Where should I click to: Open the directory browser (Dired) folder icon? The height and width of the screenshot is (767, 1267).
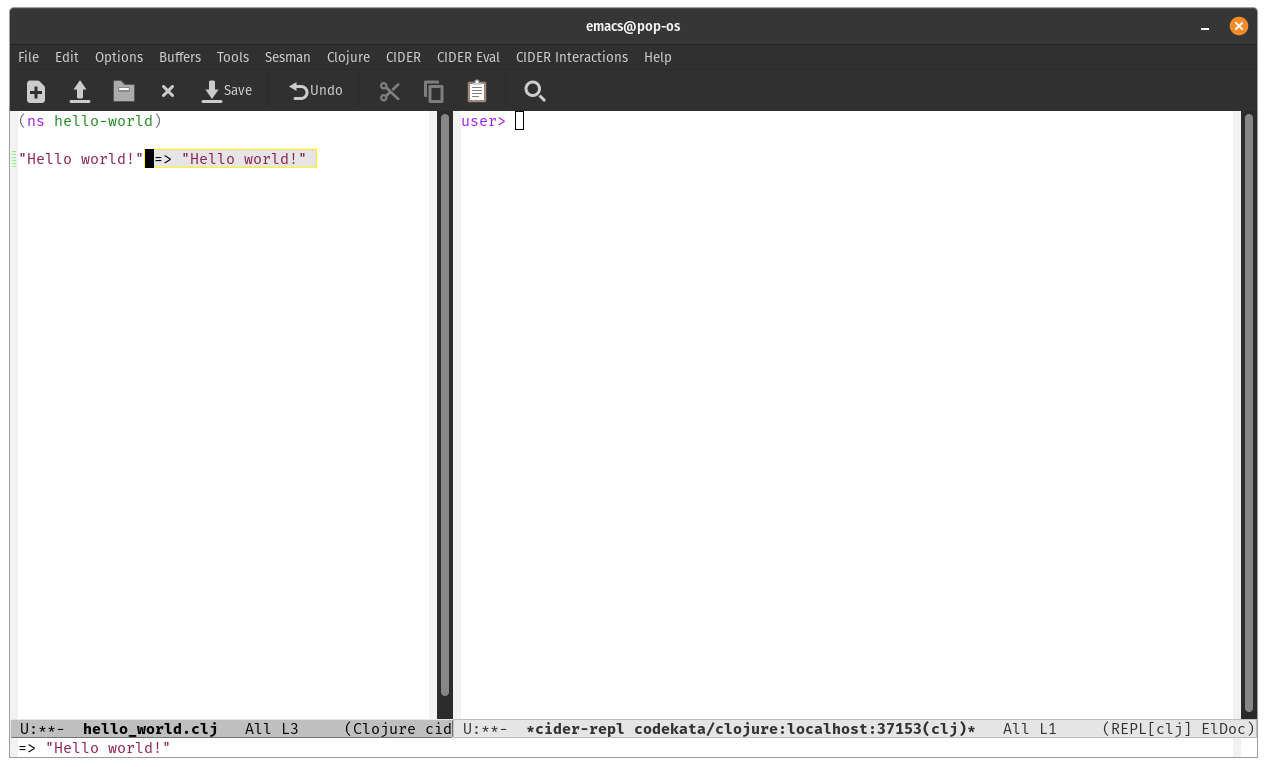point(124,91)
